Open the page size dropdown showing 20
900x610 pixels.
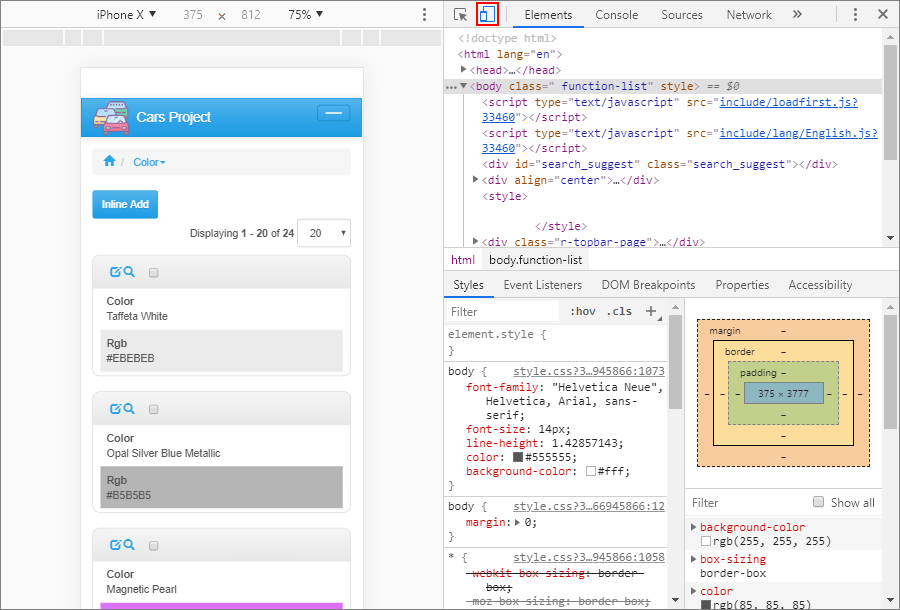pos(323,233)
